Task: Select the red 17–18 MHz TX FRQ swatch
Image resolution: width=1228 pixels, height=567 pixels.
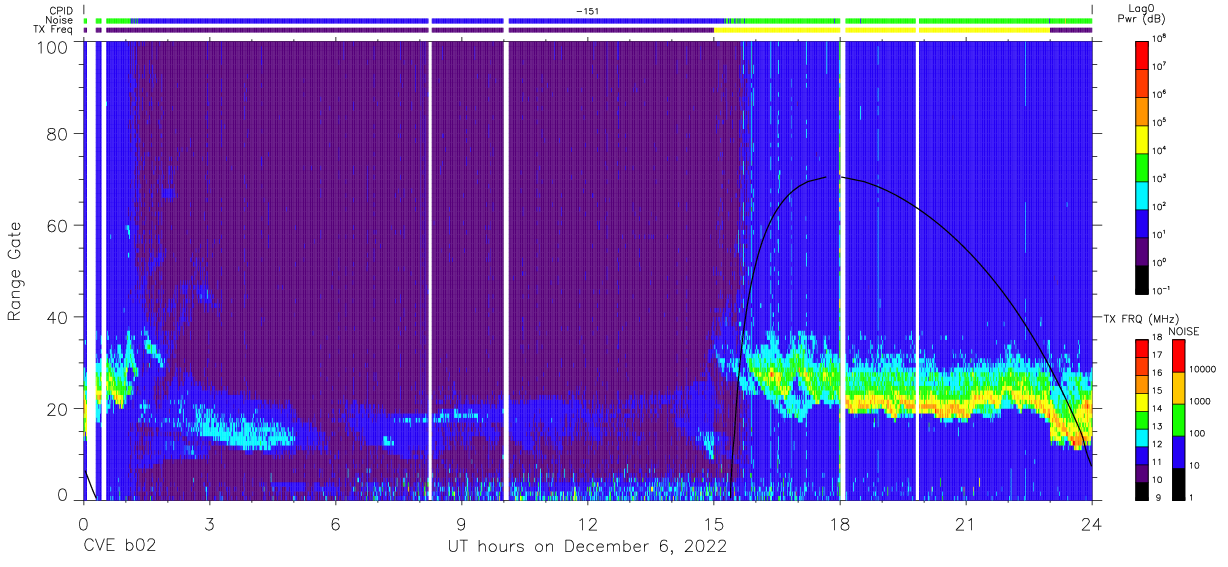Action: tap(1142, 349)
